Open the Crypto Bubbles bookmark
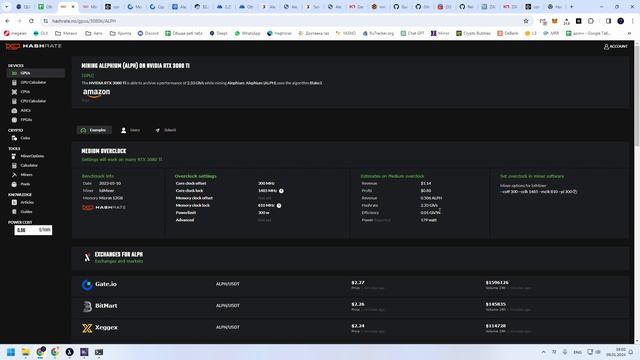640x360 pixels. point(473,33)
